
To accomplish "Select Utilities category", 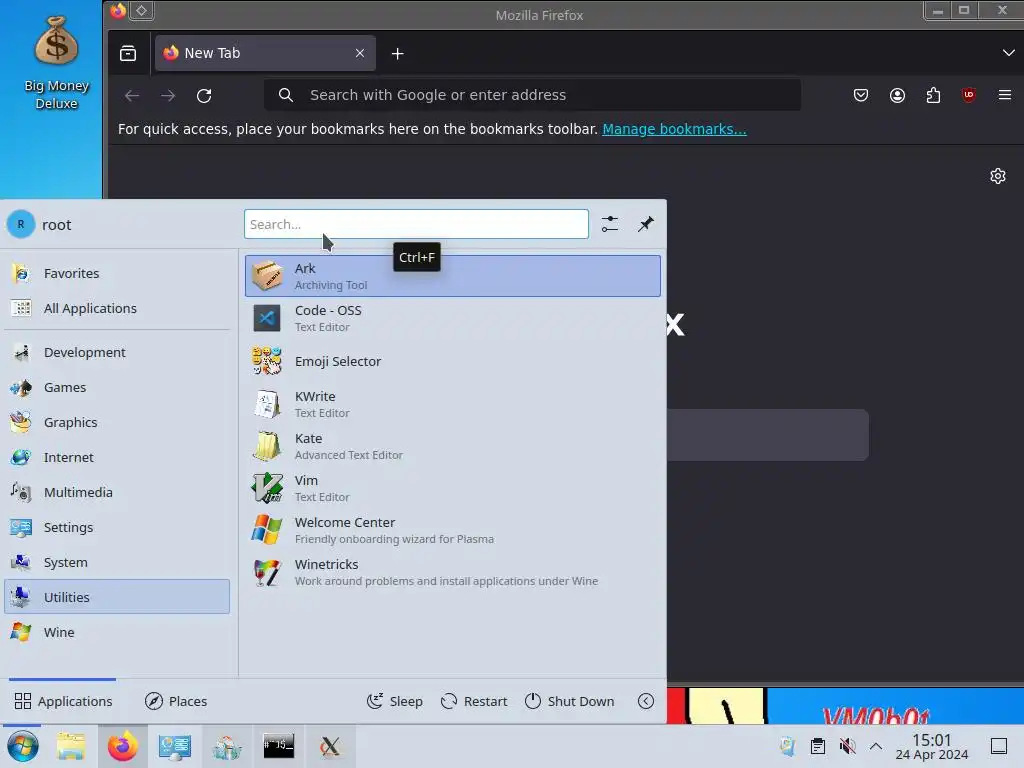I will pyautogui.click(x=117, y=597).
